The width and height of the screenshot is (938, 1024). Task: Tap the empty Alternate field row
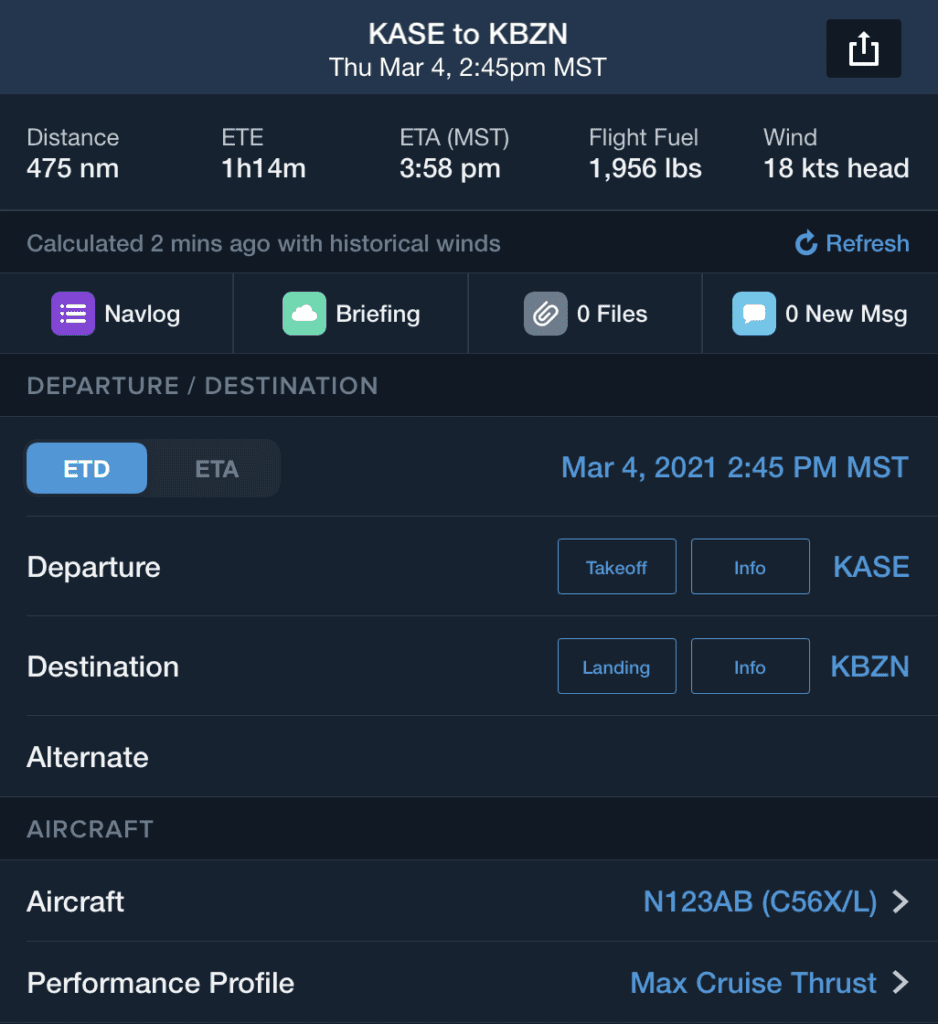pos(468,757)
